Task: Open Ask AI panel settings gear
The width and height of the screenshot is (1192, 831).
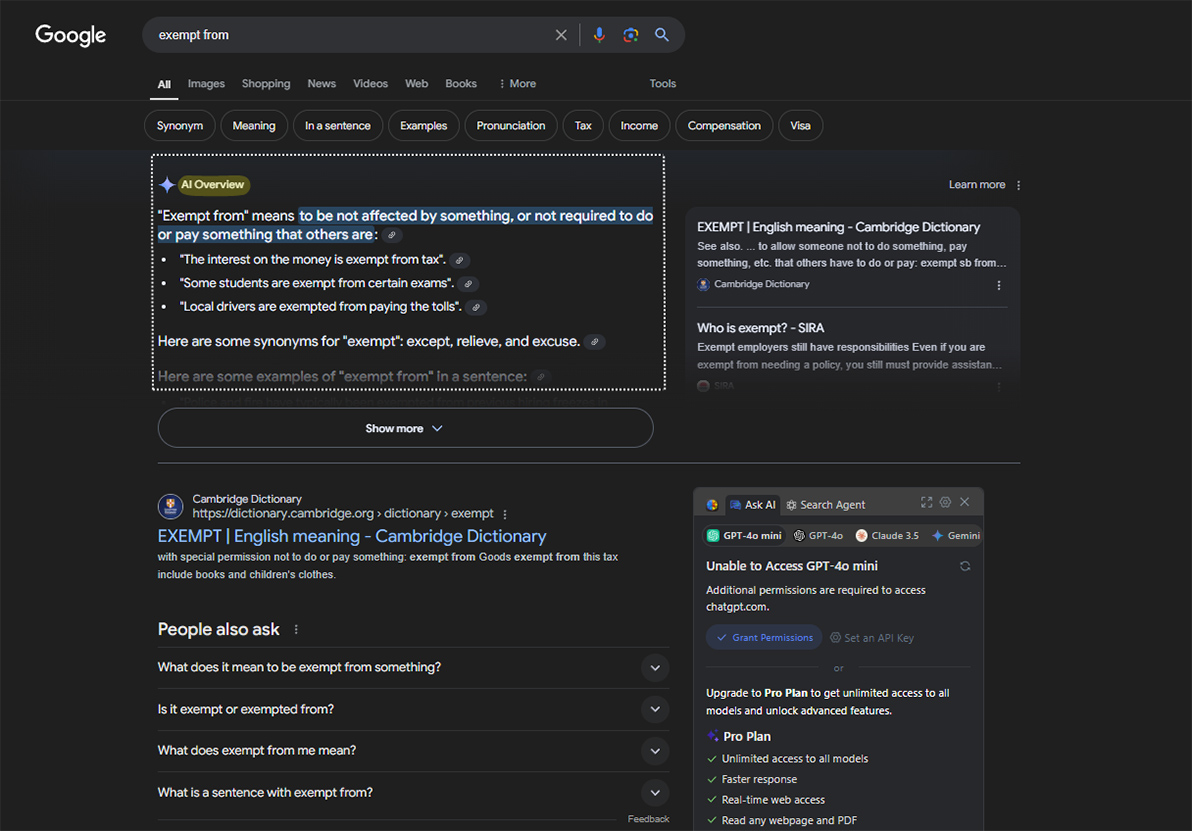Action: click(945, 503)
